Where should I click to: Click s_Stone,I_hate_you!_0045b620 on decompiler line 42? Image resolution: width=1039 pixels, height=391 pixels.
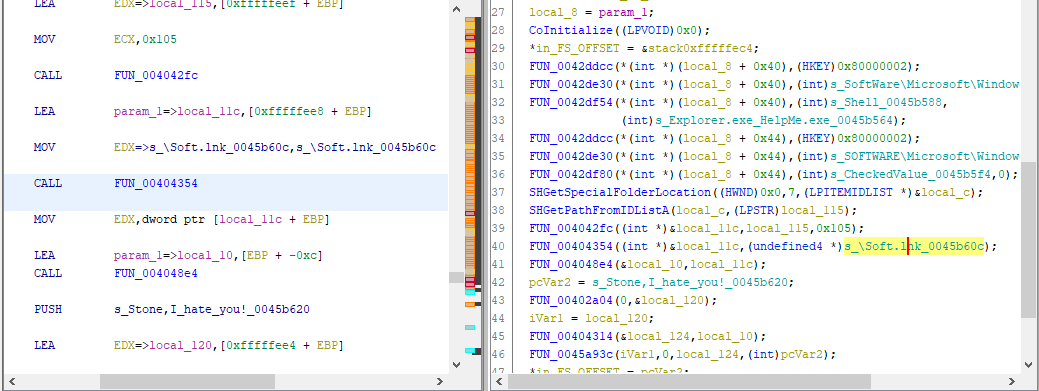tap(689, 282)
